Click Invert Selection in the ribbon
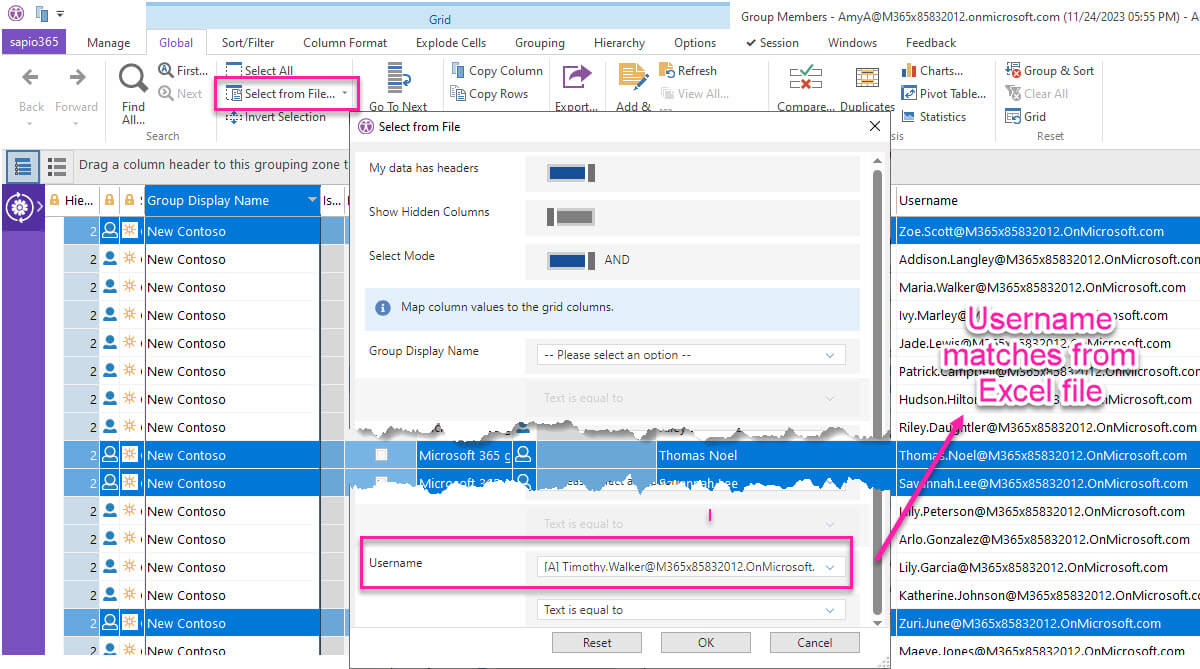 pyautogui.click(x=276, y=117)
